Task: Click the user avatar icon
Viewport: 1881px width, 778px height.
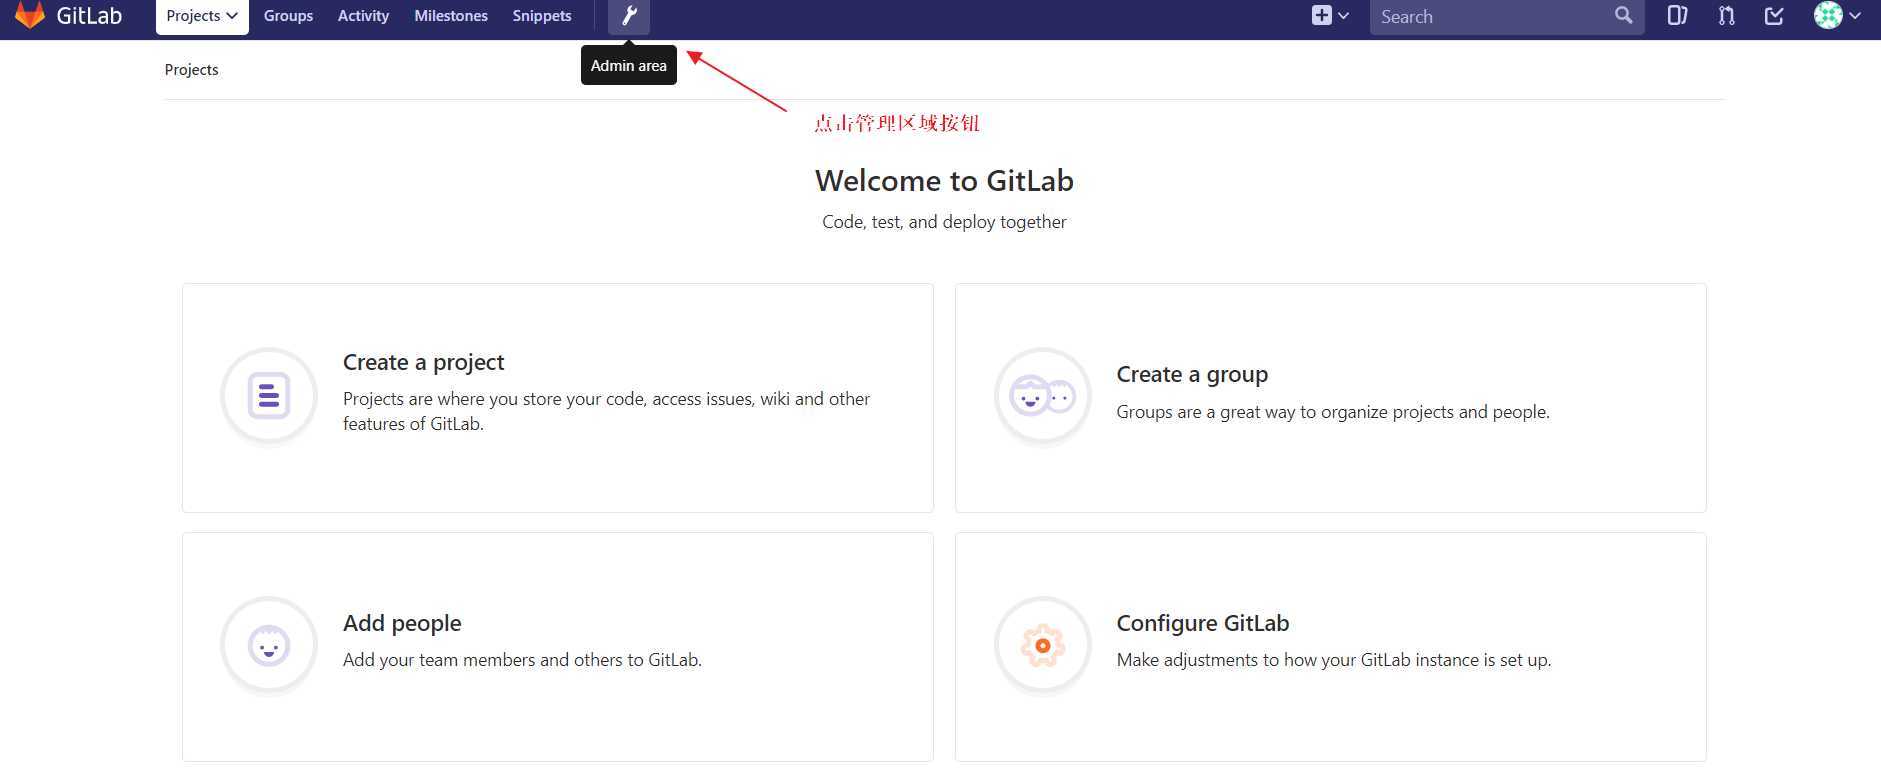Action: tap(1828, 15)
